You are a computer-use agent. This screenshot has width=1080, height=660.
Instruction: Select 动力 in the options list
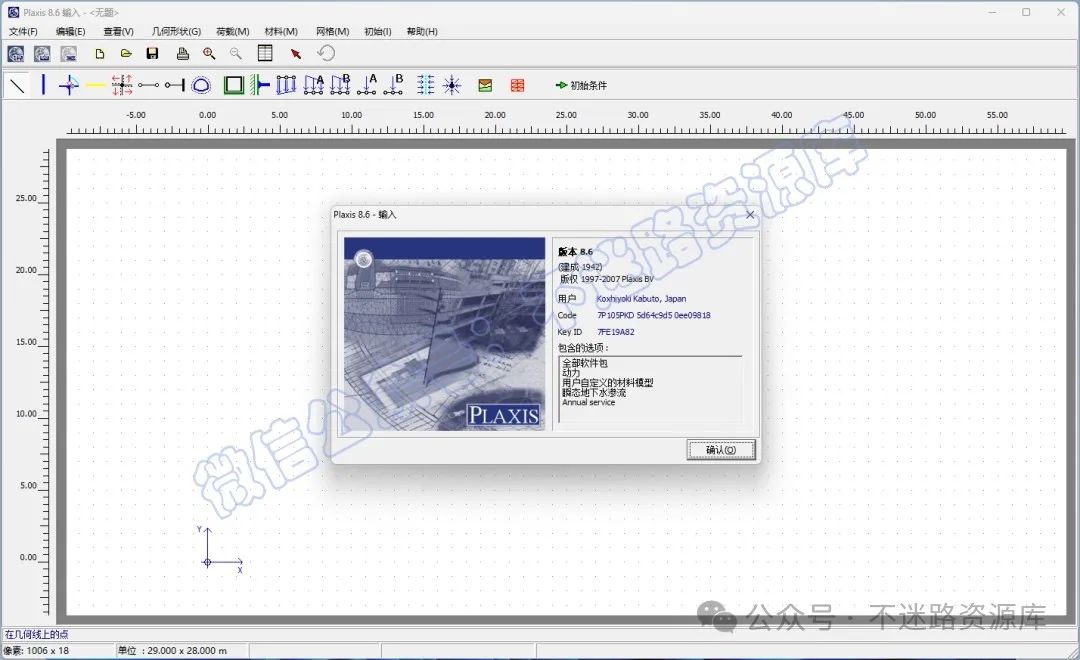571,373
